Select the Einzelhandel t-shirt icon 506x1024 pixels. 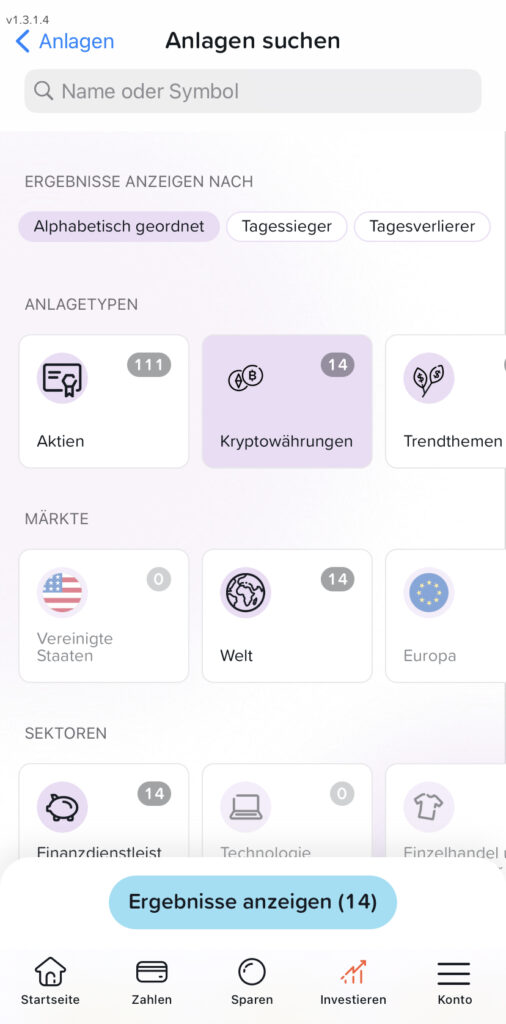(429, 807)
